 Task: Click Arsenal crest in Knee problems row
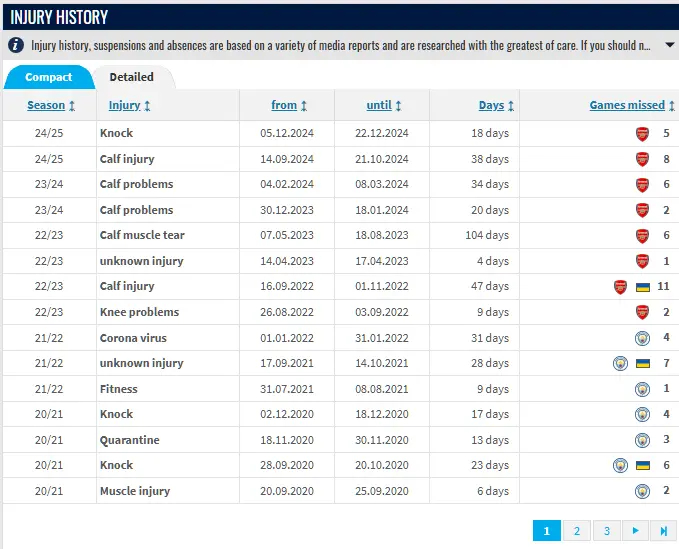point(643,312)
